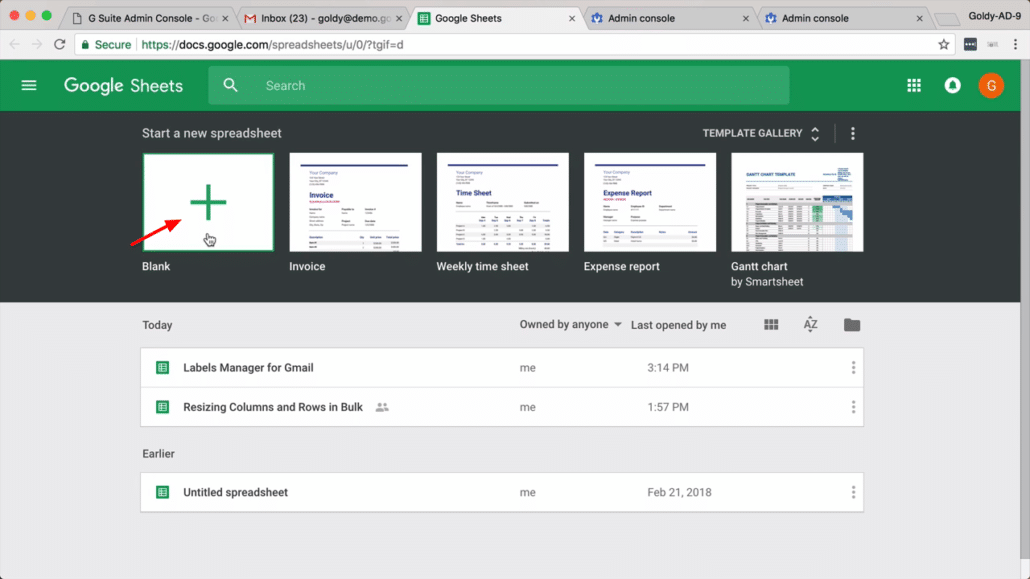Click the sheet icon of Untitled spreadsheet

point(162,492)
